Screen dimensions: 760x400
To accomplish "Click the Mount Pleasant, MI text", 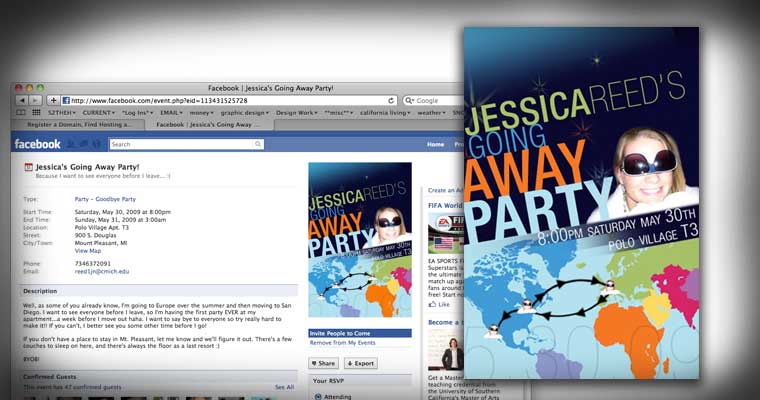I will click(x=101, y=243).
